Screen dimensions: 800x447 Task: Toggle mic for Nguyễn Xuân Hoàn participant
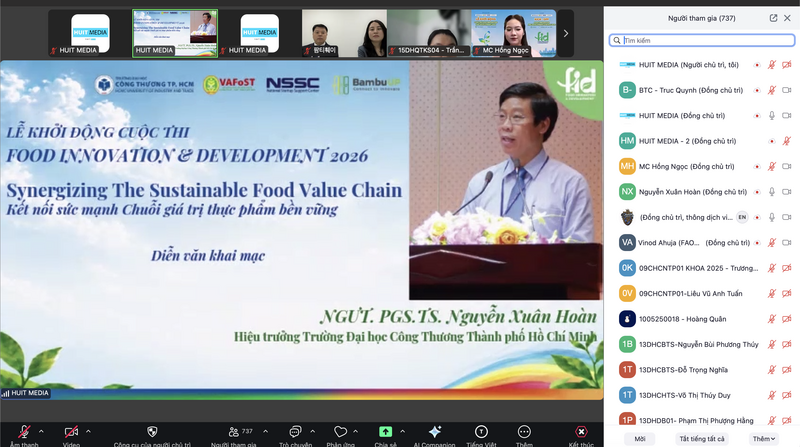coord(772,192)
